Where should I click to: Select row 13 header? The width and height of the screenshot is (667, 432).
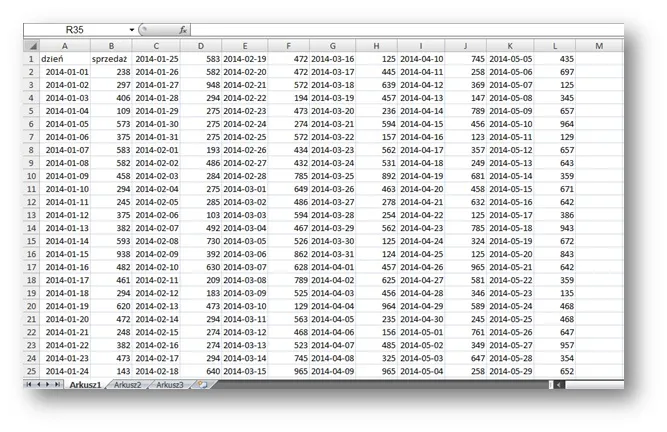(31, 215)
